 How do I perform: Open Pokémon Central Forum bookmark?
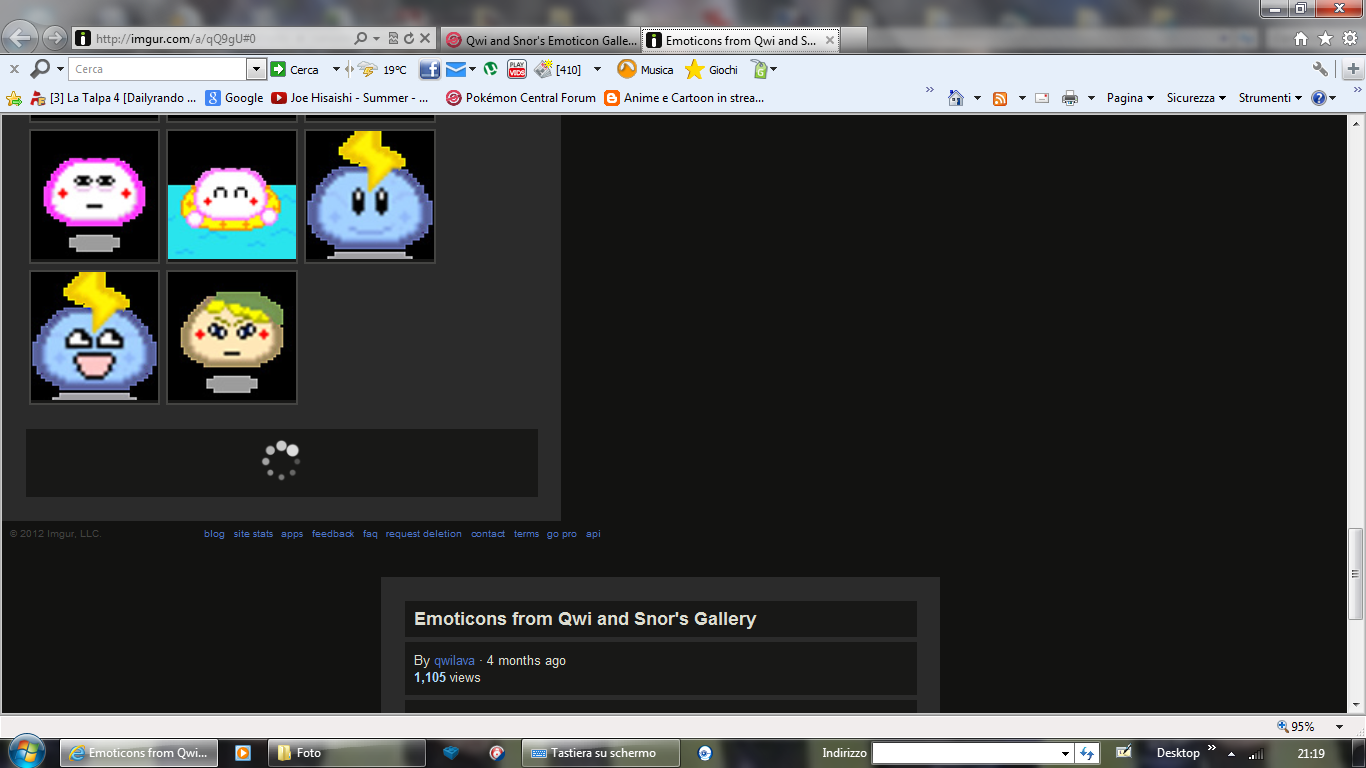[x=520, y=98]
